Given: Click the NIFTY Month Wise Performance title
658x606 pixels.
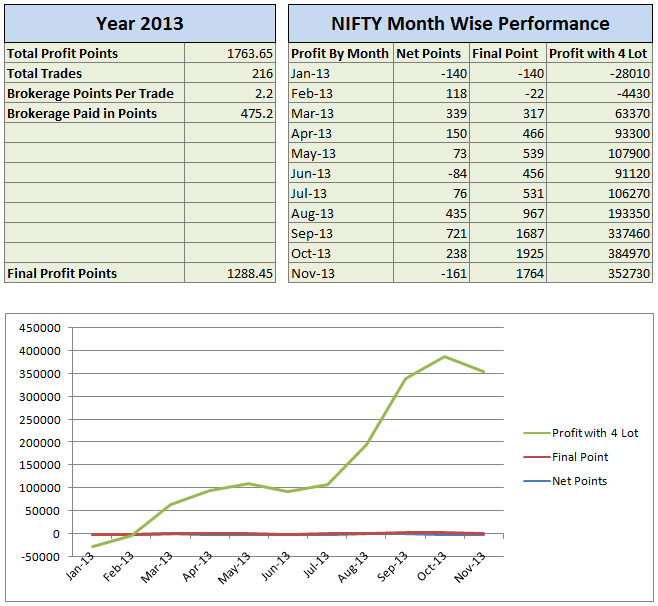Looking at the screenshot, I should click(x=470, y=23).
